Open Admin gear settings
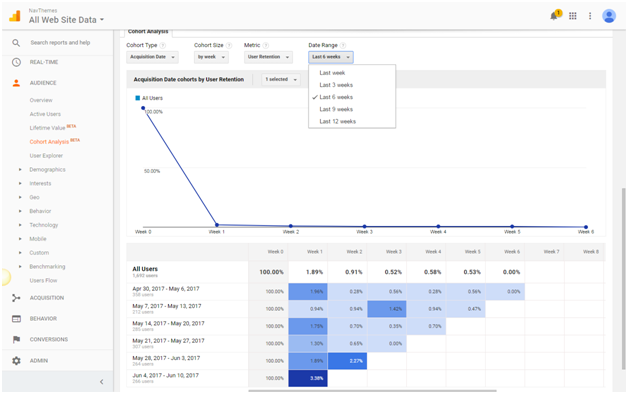628x394 pixels. [x=16, y=361]
